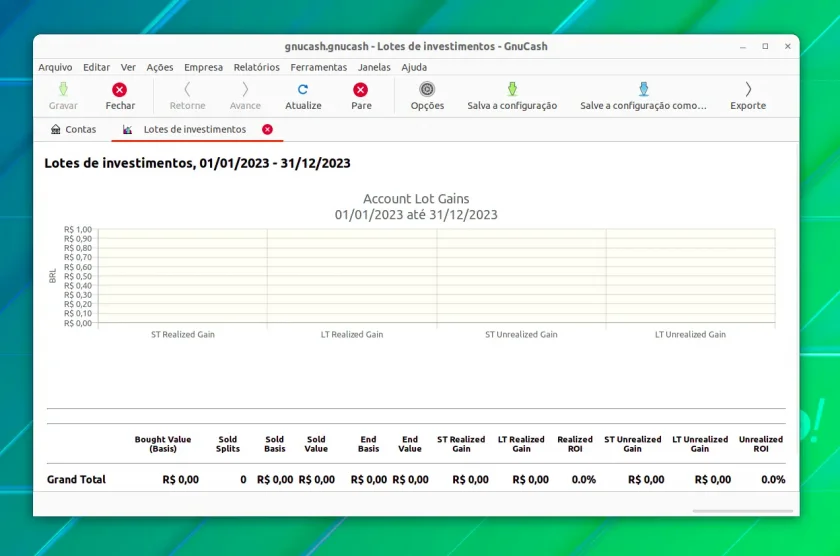Screen dimensions: 840x556
Task: Open the Ações menu
Action: pos(160,67)
